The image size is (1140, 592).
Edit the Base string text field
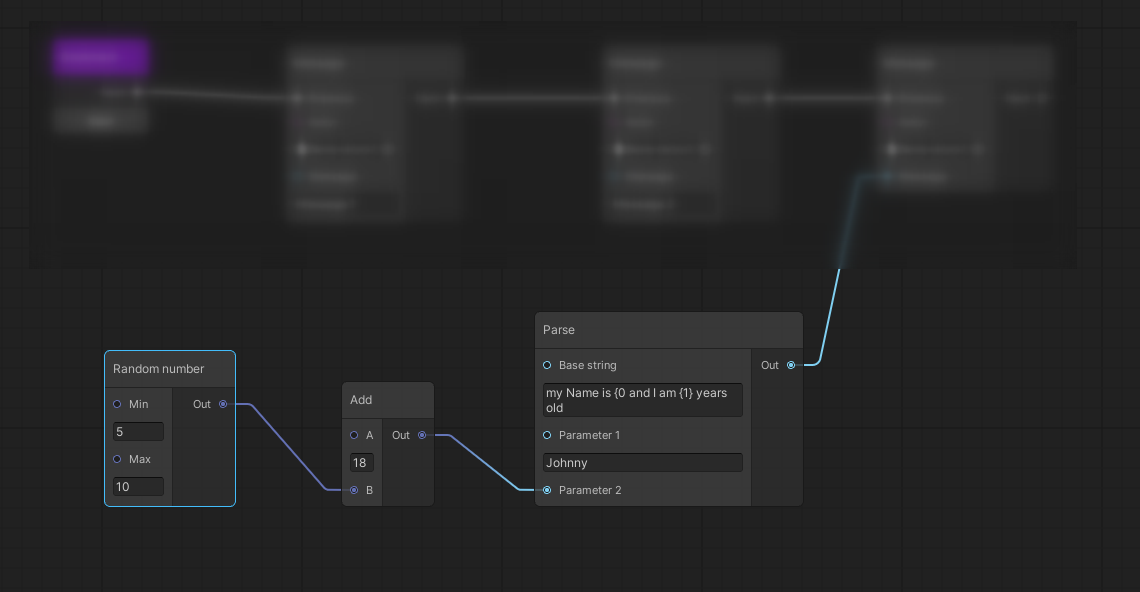tap(643, 400)
